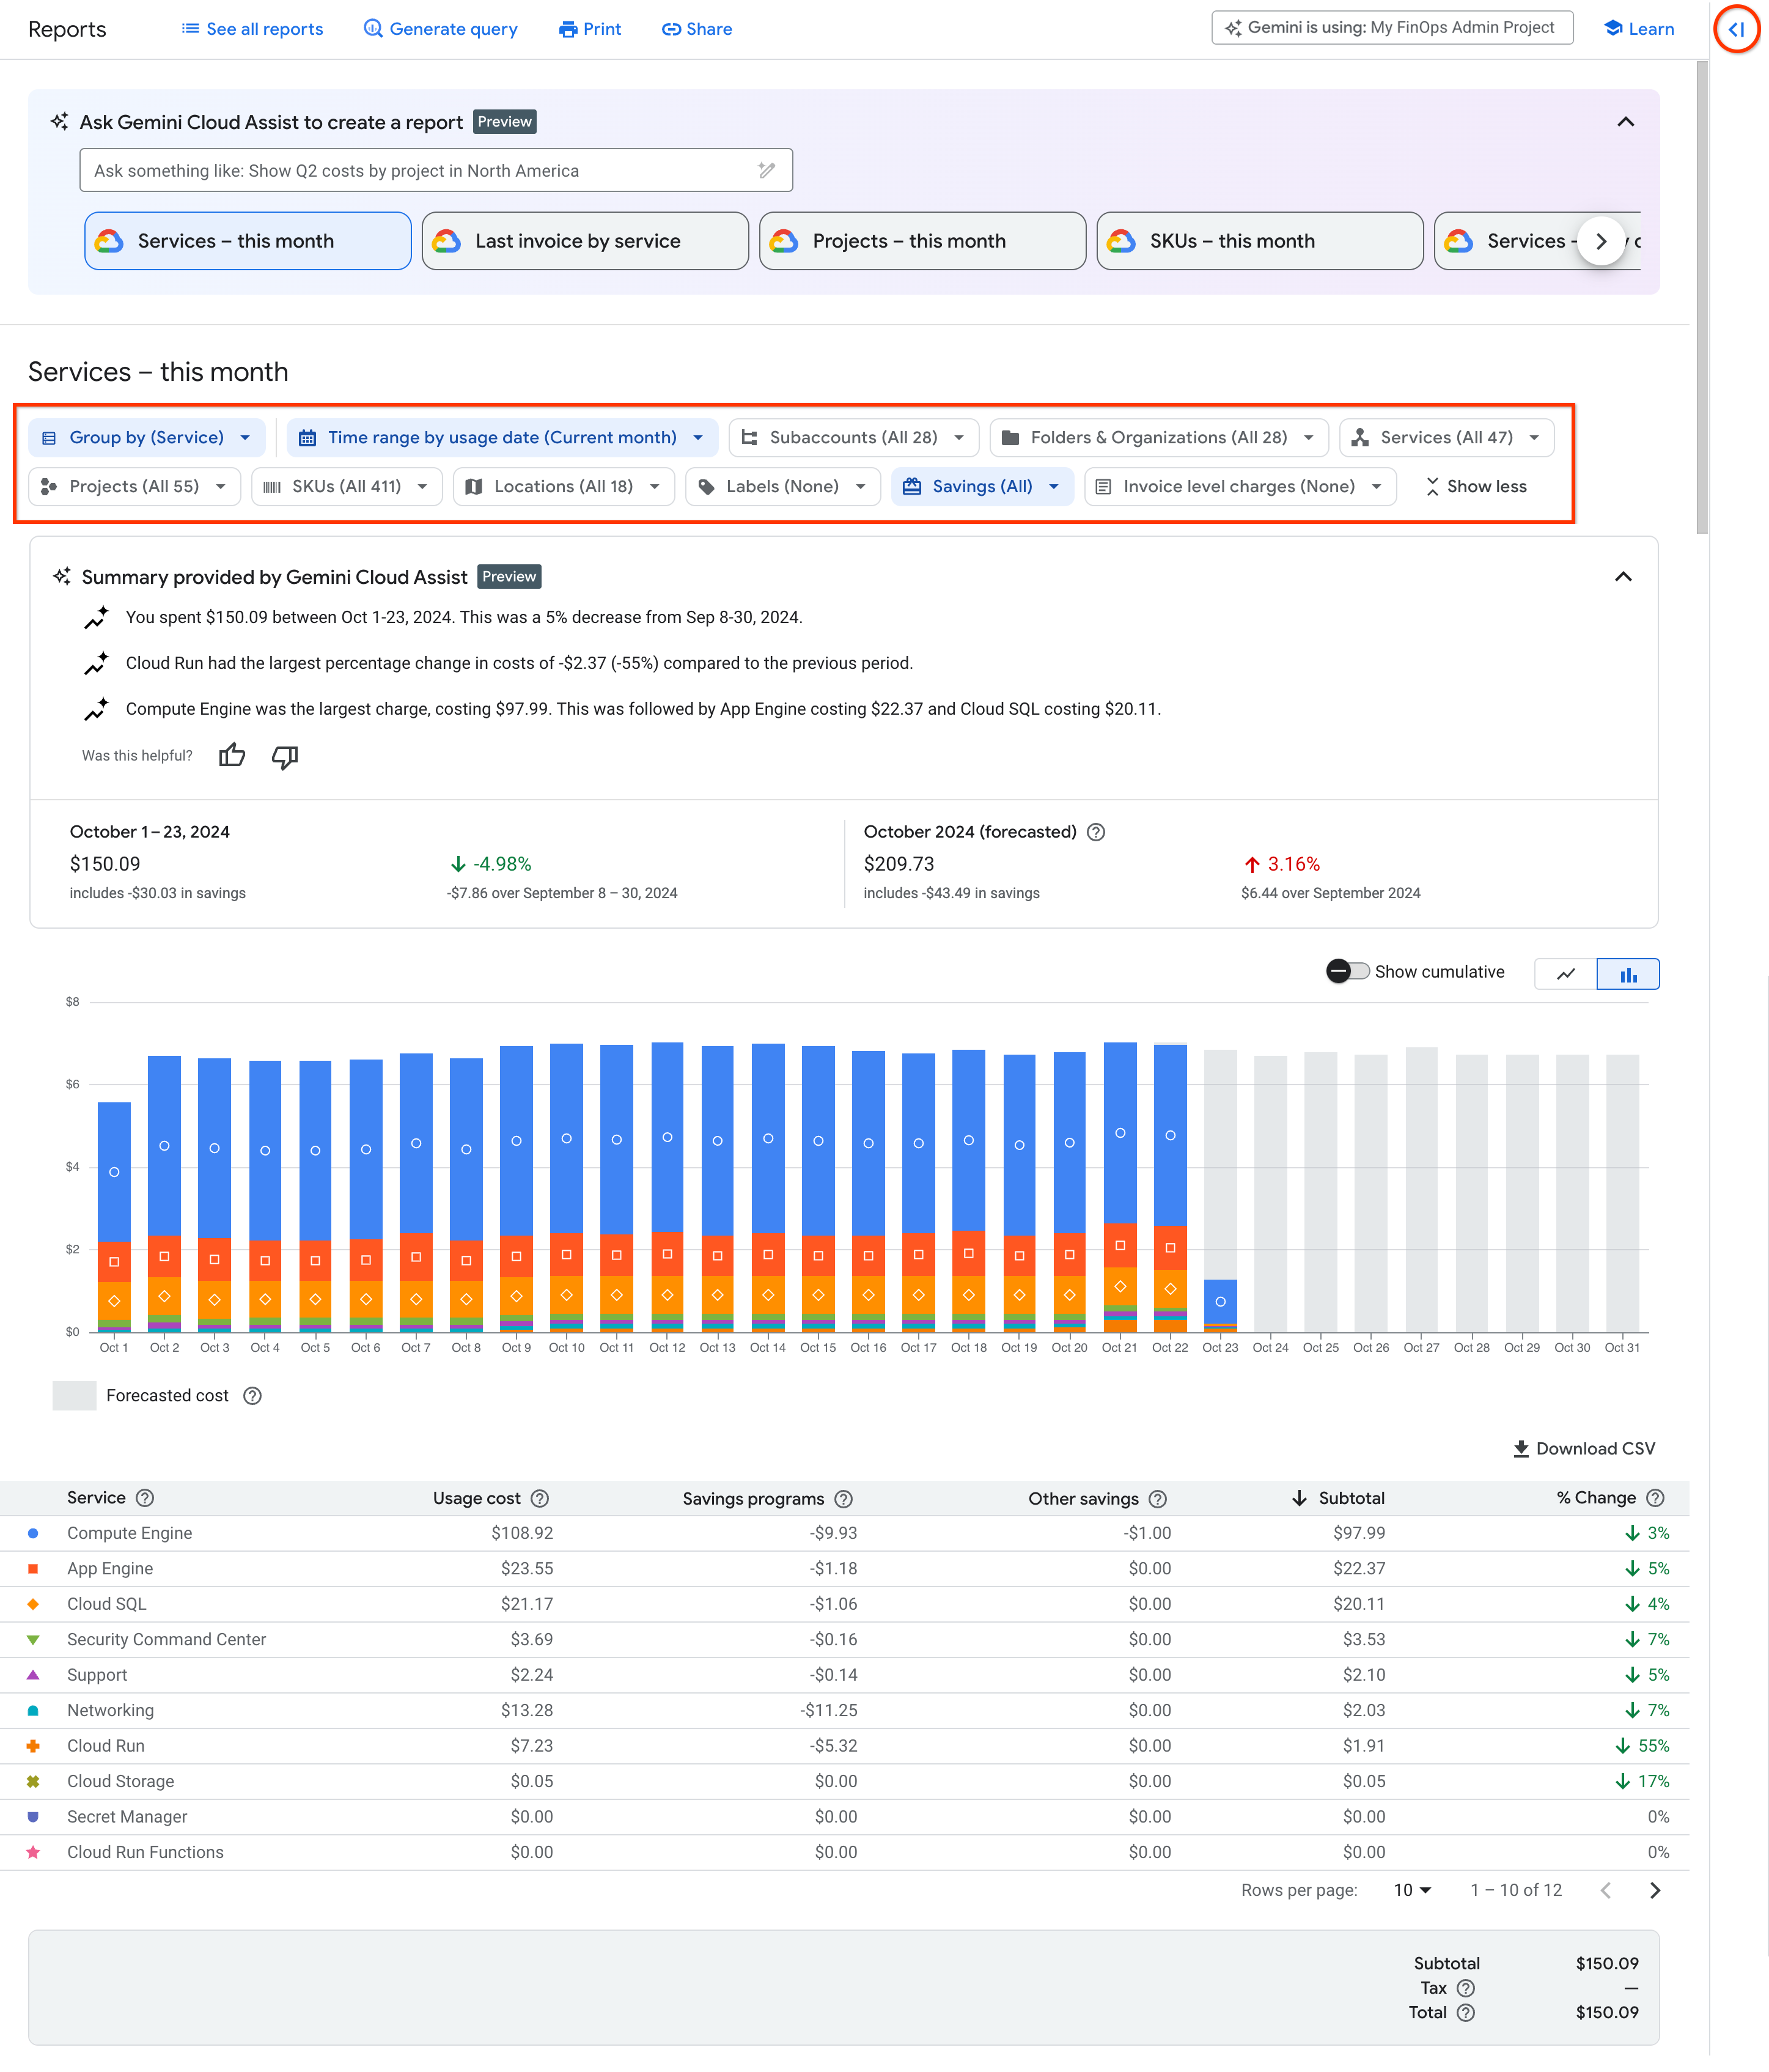
Task: Expand the Savings (All) filter dropdown
Action: (x=982, y=486)
